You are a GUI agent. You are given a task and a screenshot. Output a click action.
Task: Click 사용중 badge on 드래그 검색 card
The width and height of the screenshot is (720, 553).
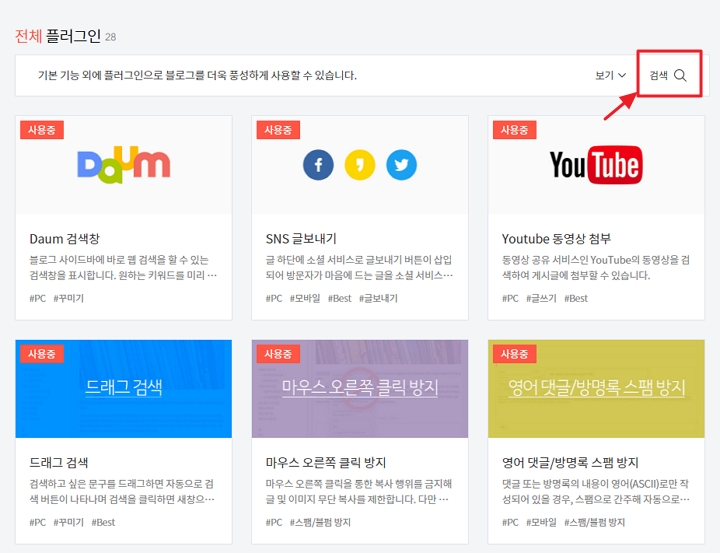[x=42, y=354]
